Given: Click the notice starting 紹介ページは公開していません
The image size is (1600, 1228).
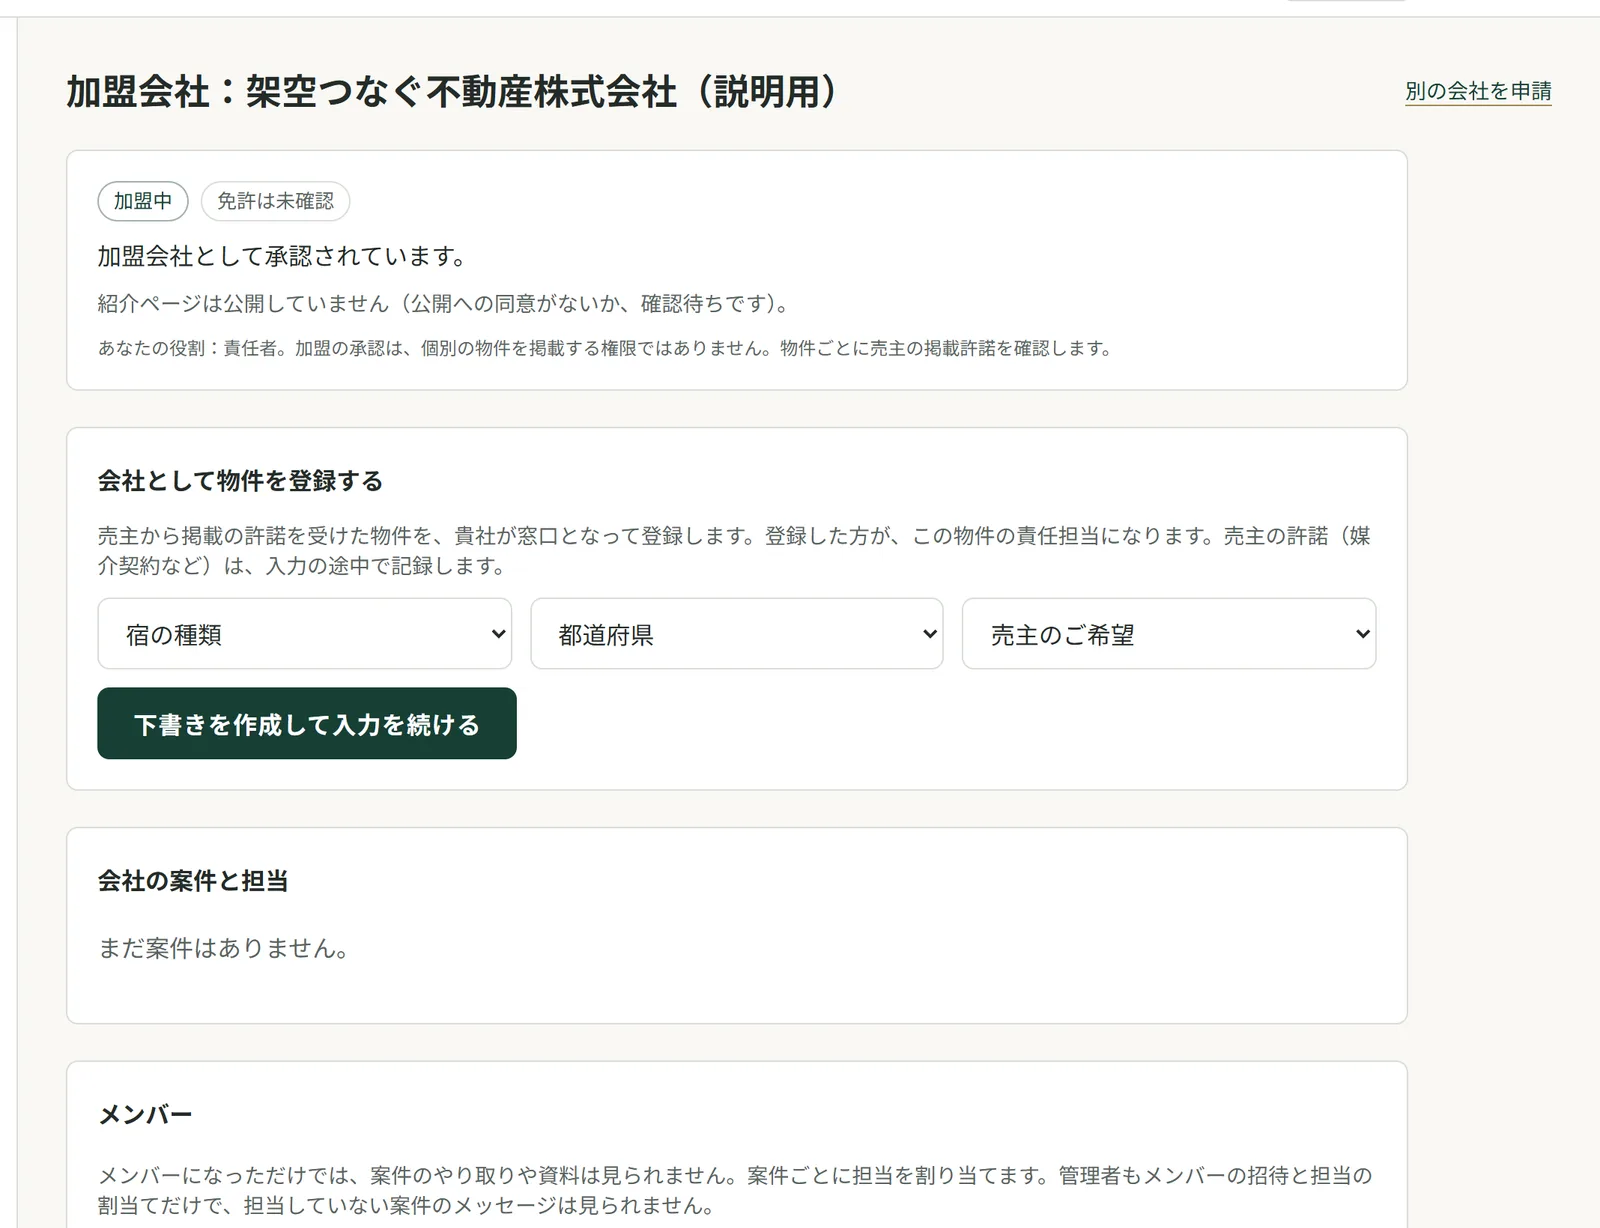Looking at the screenshot, I should (443, 304).
